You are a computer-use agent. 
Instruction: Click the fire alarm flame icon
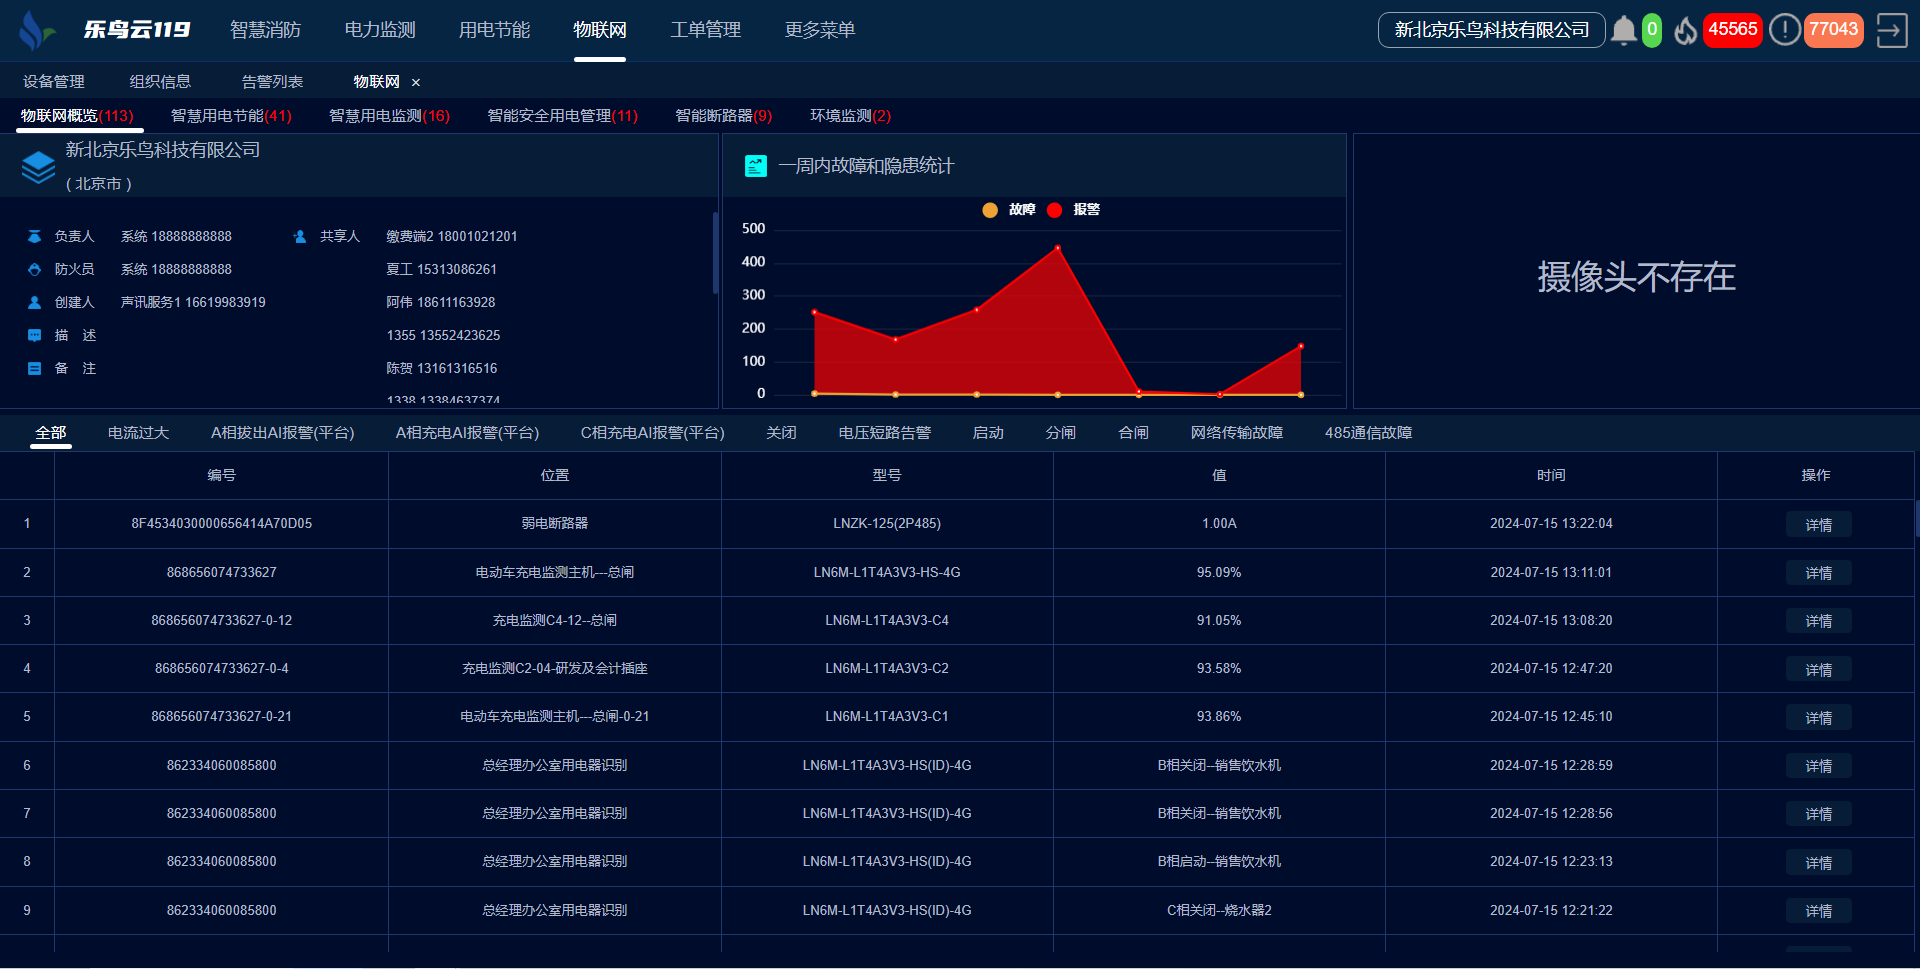coord(1685,30)
